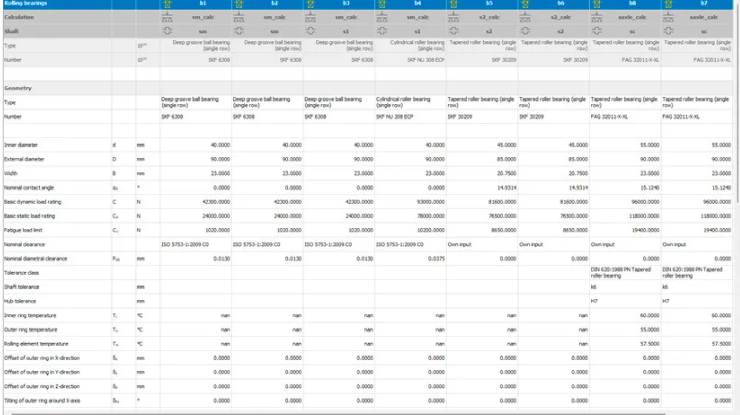Open tolerance class DIN 620:1988 cell for b8

625,271
